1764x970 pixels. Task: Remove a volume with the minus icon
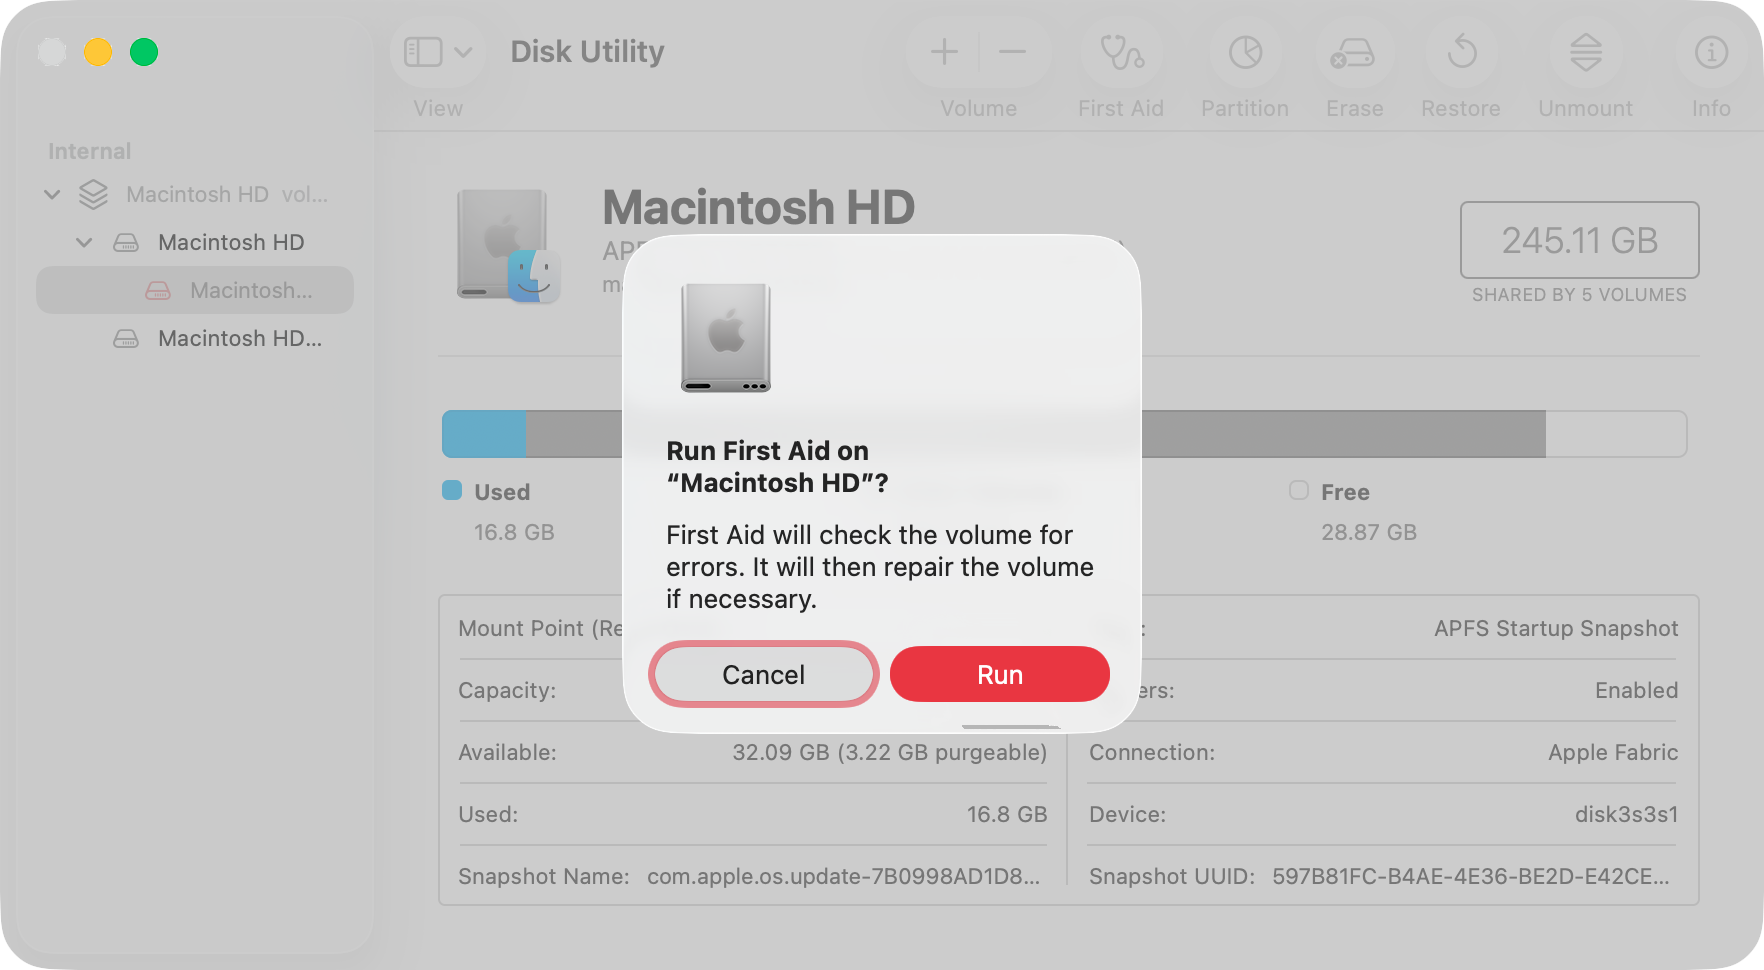1012,52
